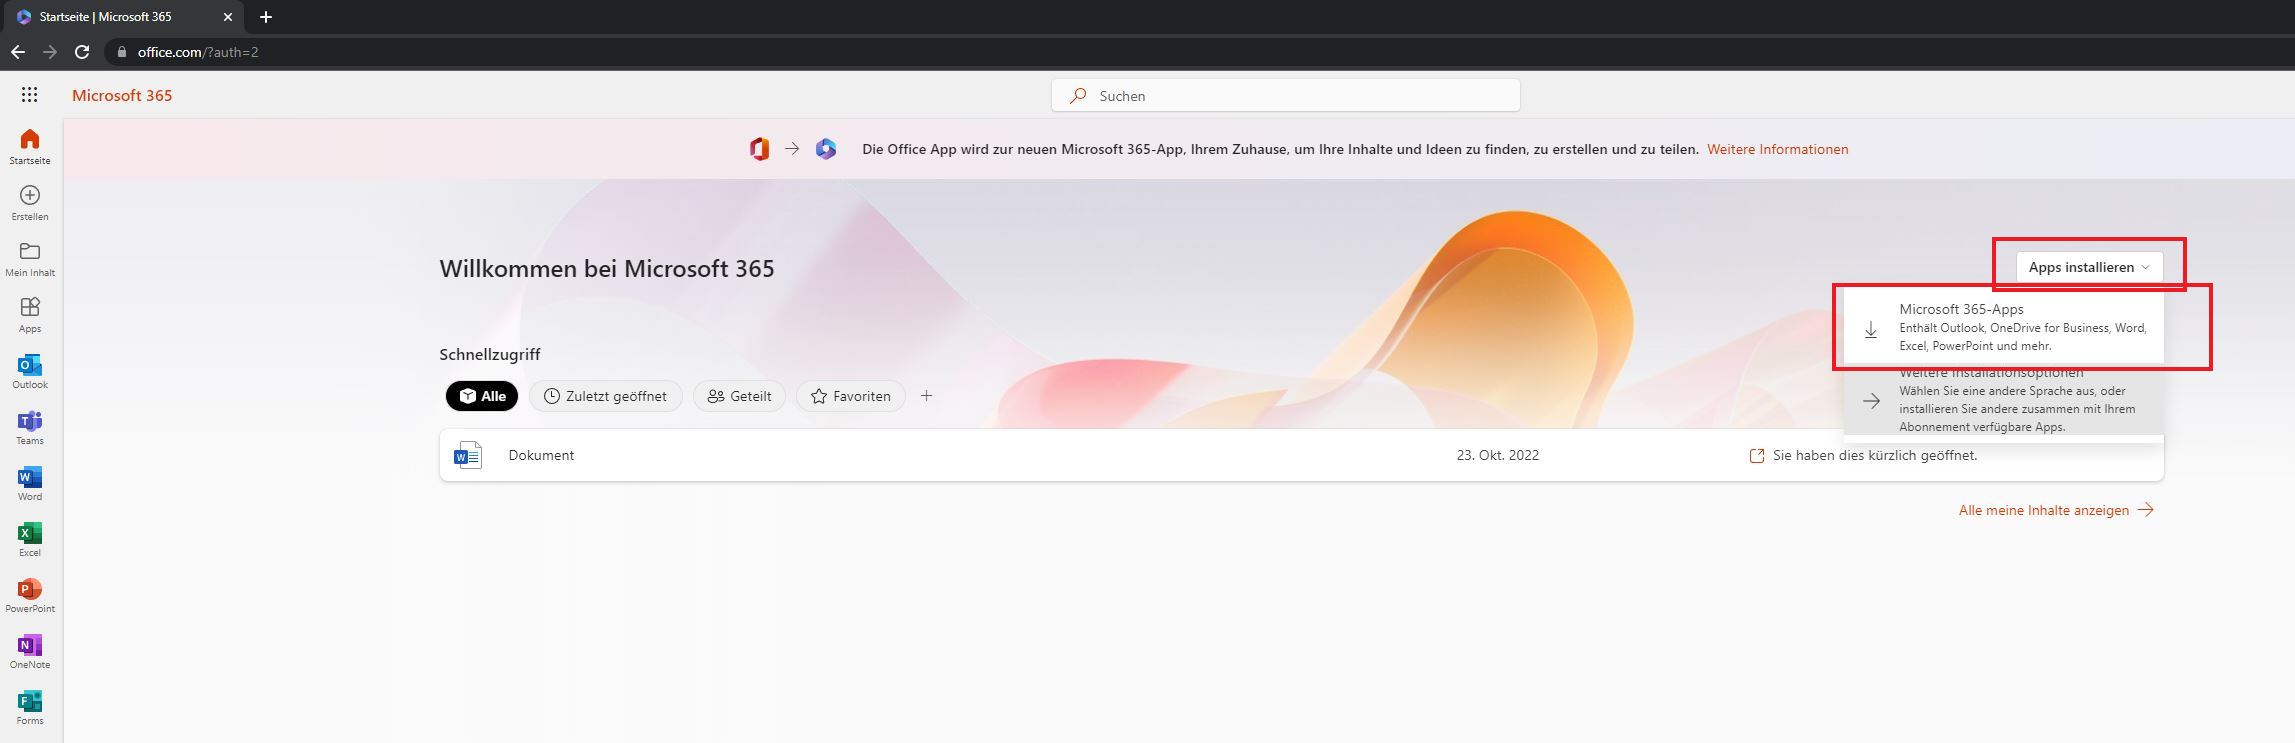Click the browser back arrow

click(x=18, y=52)
